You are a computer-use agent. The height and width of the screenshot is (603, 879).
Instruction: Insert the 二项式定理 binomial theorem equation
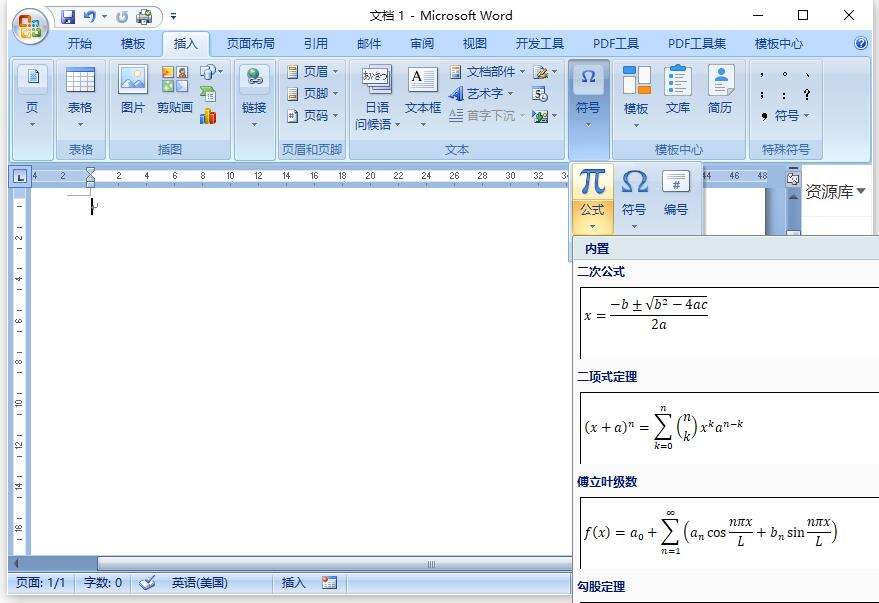(729, 428)
